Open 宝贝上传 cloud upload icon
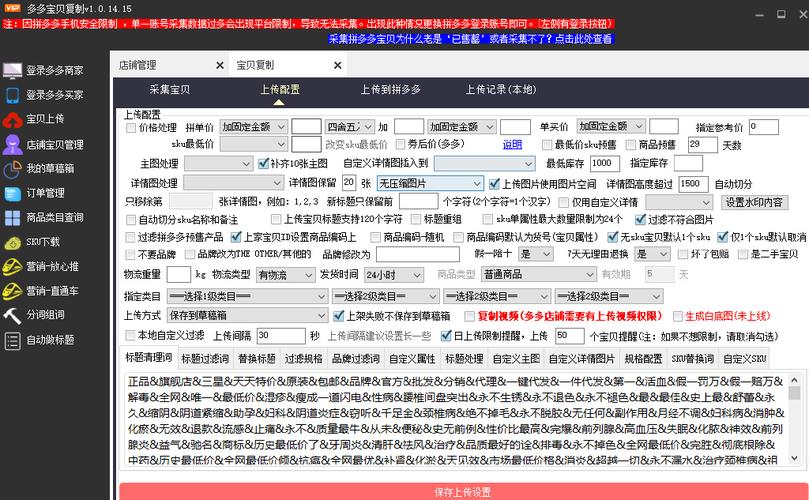Image resolution: width=809 pixels, height=500 pixels. pos(12,119)
